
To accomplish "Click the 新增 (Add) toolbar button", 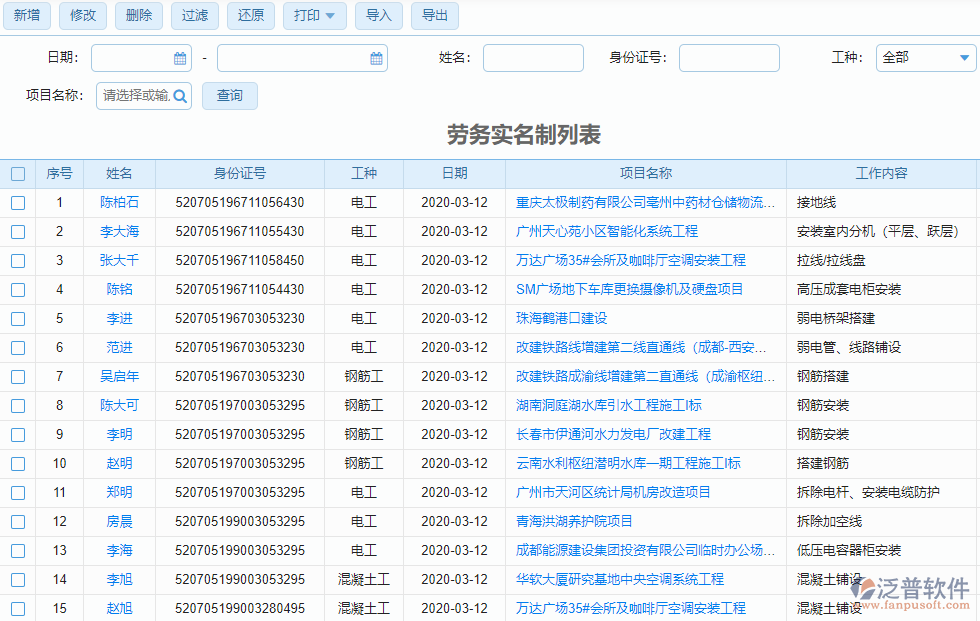I will click(26, 15).
